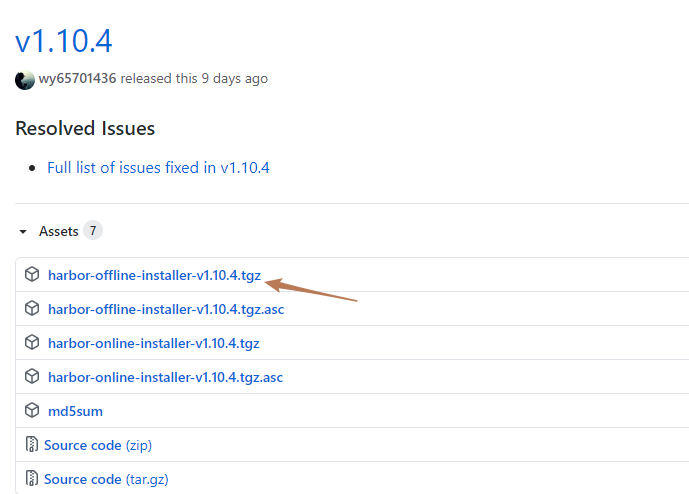Download harbor-offline-installer-v1.10.4.tgz.asc
689x494 pixels.
166,309
